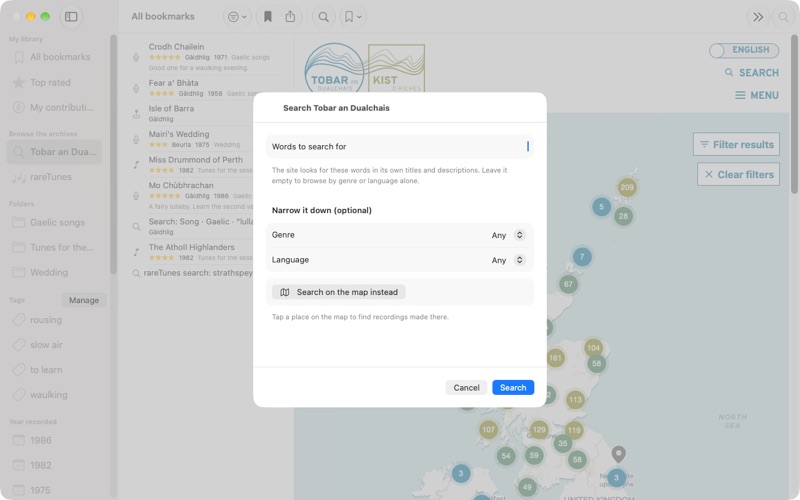Toggle the sidebar panel icon
This screenshot has height=500, width=800.
[x=71, y=17]
